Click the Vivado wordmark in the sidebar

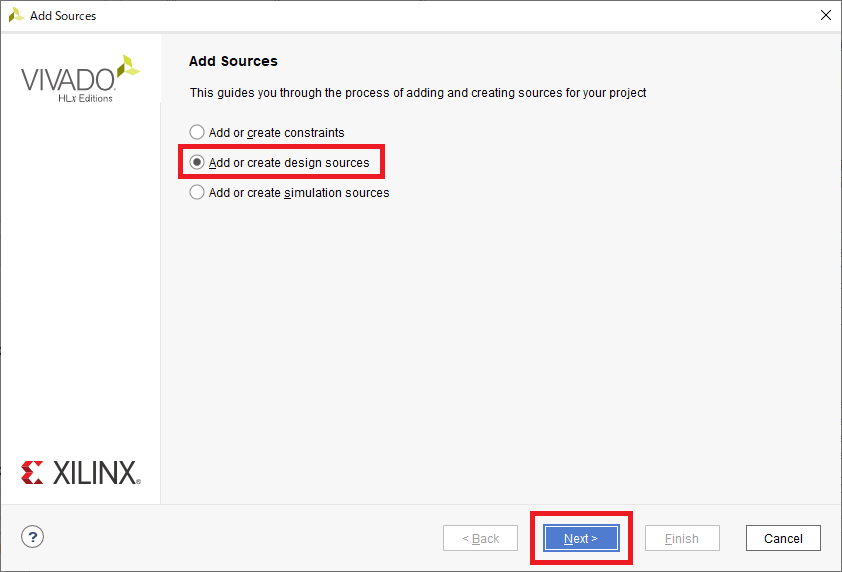pyautogui.click(x=68, y=80)
